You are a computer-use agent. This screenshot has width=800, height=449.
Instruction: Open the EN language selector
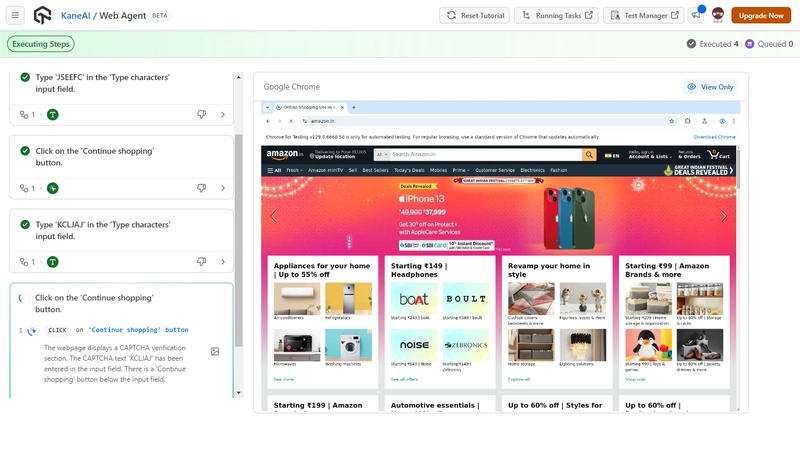coord(612,156)
